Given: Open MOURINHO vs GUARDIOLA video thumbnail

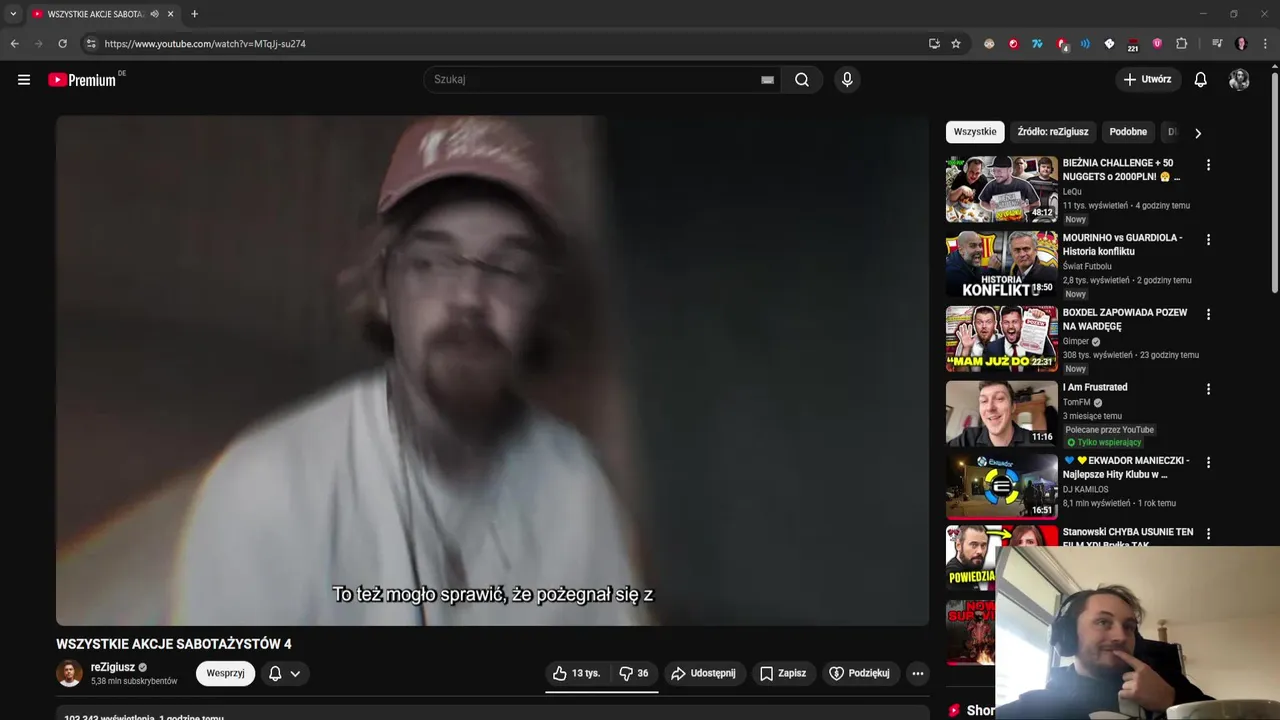Looking at the screenshot, I should point(1001,264).
